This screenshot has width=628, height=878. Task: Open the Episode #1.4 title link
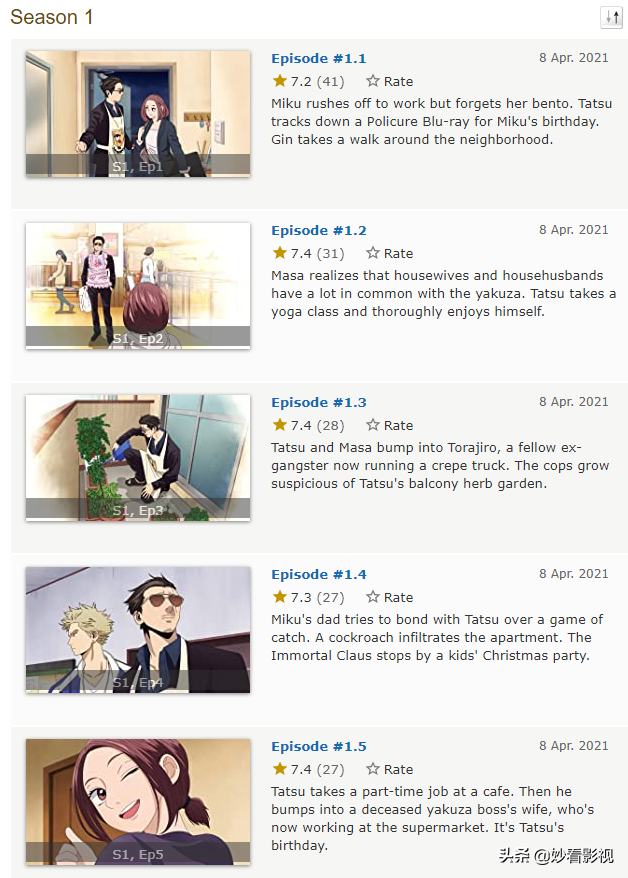(x=318, y=575)
